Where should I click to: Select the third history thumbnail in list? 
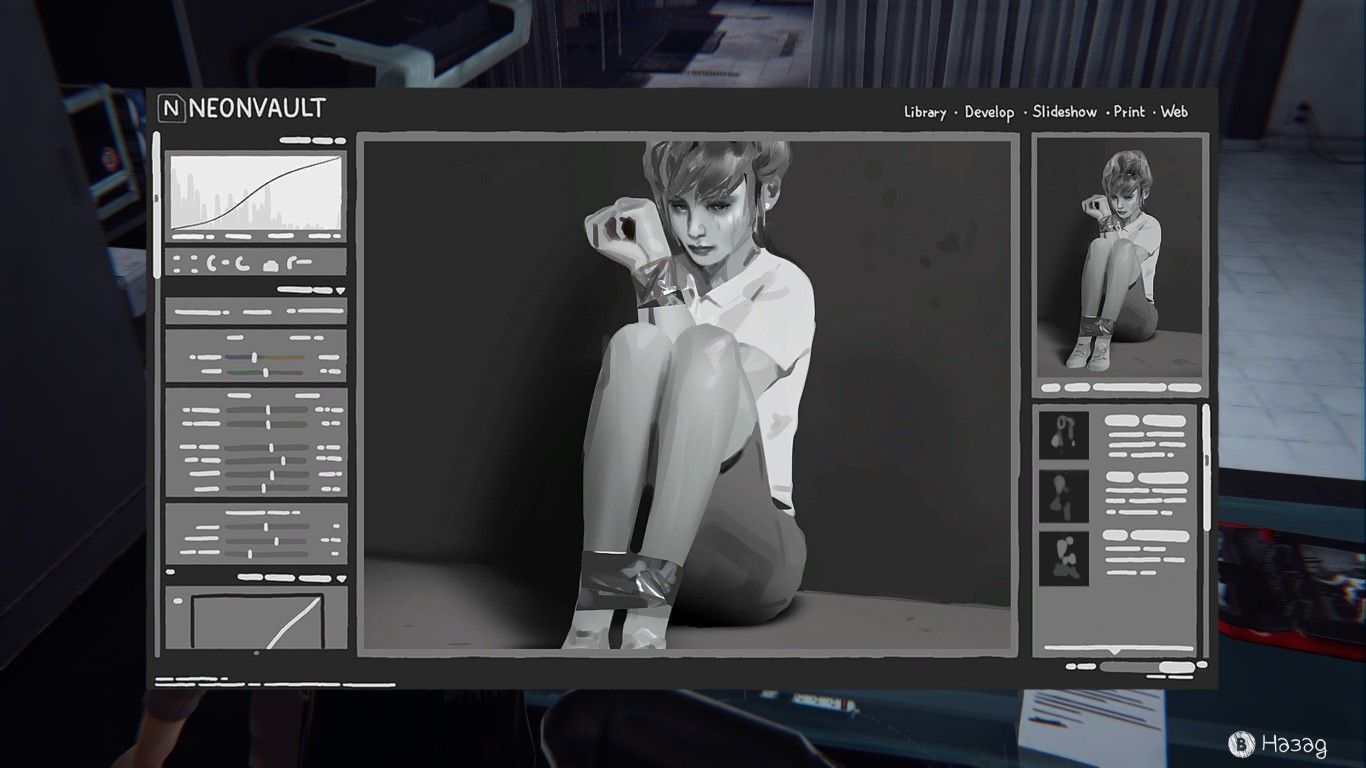click(1063, 558)
